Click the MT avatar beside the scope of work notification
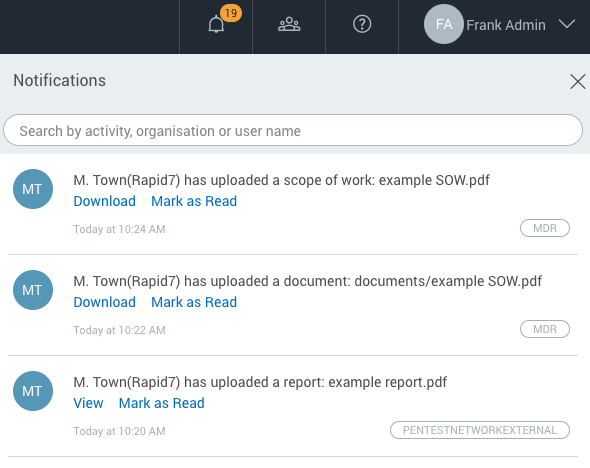Screen dimensions: 590x468 tap(33, 189)
